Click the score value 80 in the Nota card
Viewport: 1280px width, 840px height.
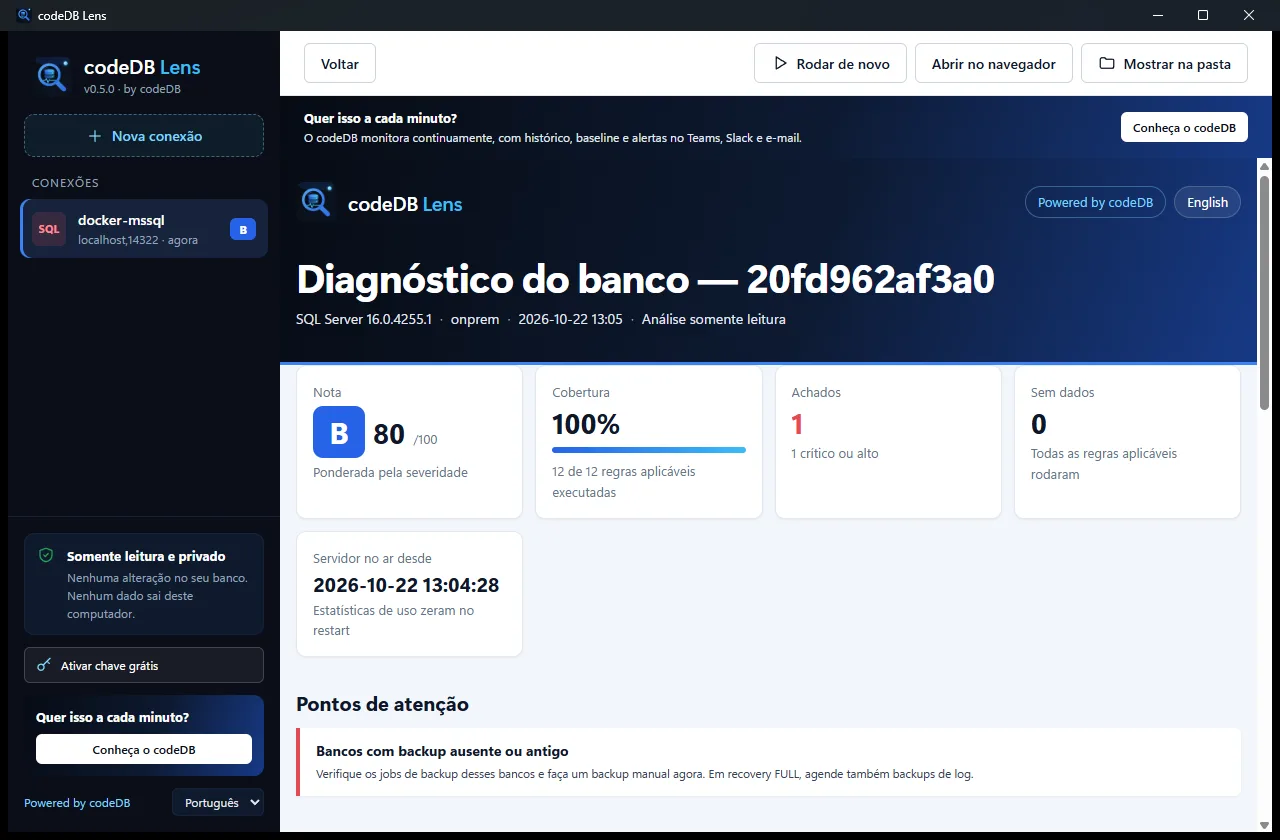[389, 434]
